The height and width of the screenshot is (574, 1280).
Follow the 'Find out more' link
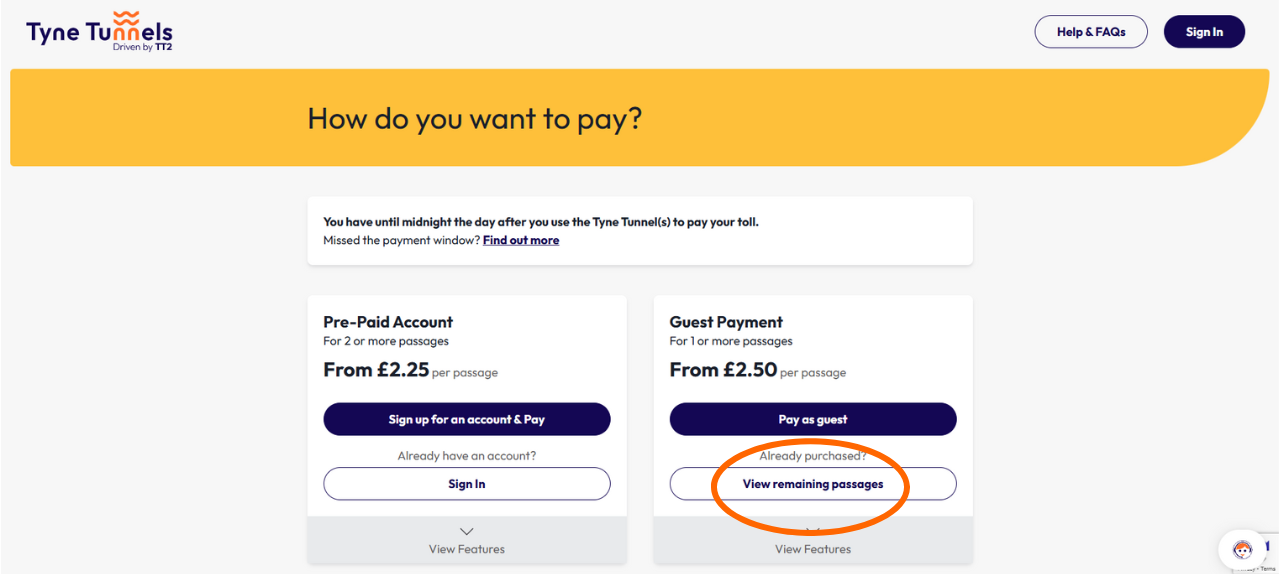520,240
